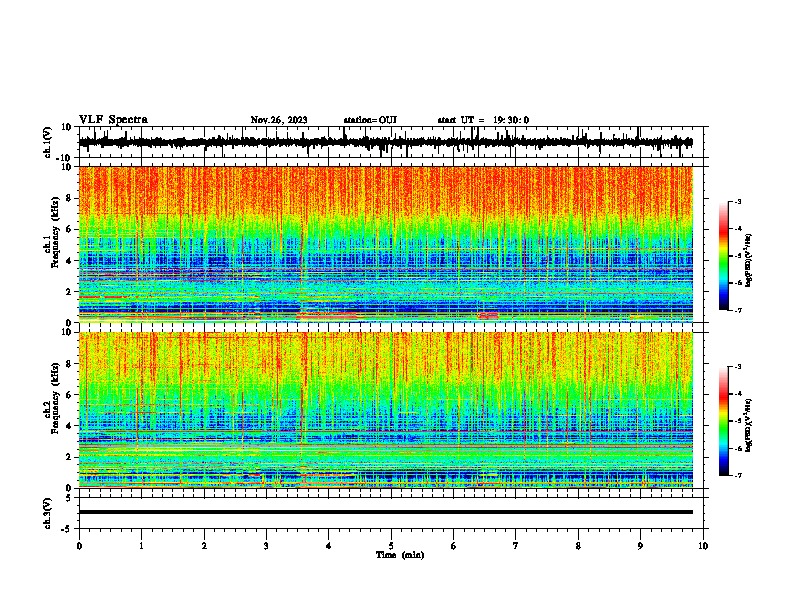The width and height of the screenshot is (792, 612).
Task: Click the "station=OUI" header label
Action: (370, 120)
